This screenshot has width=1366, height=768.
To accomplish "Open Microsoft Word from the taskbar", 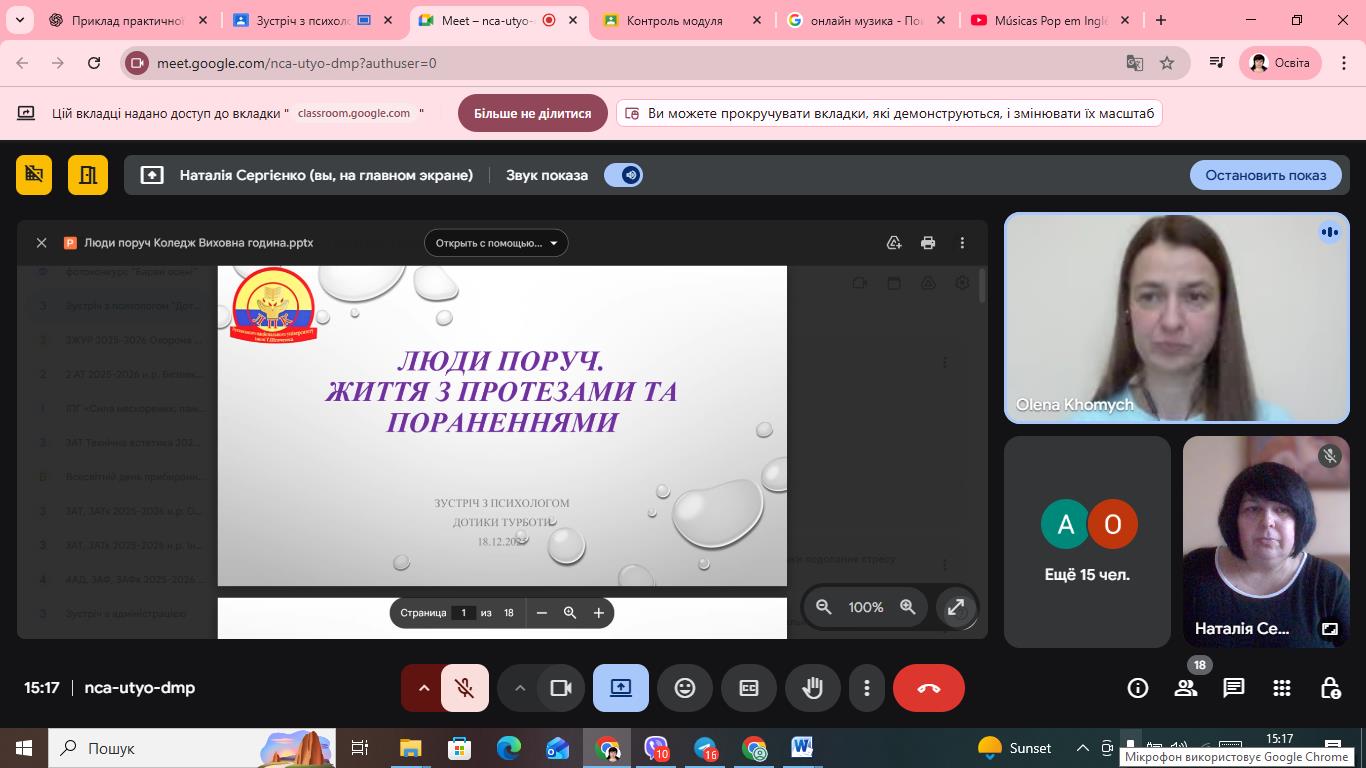I will (802, 748).
